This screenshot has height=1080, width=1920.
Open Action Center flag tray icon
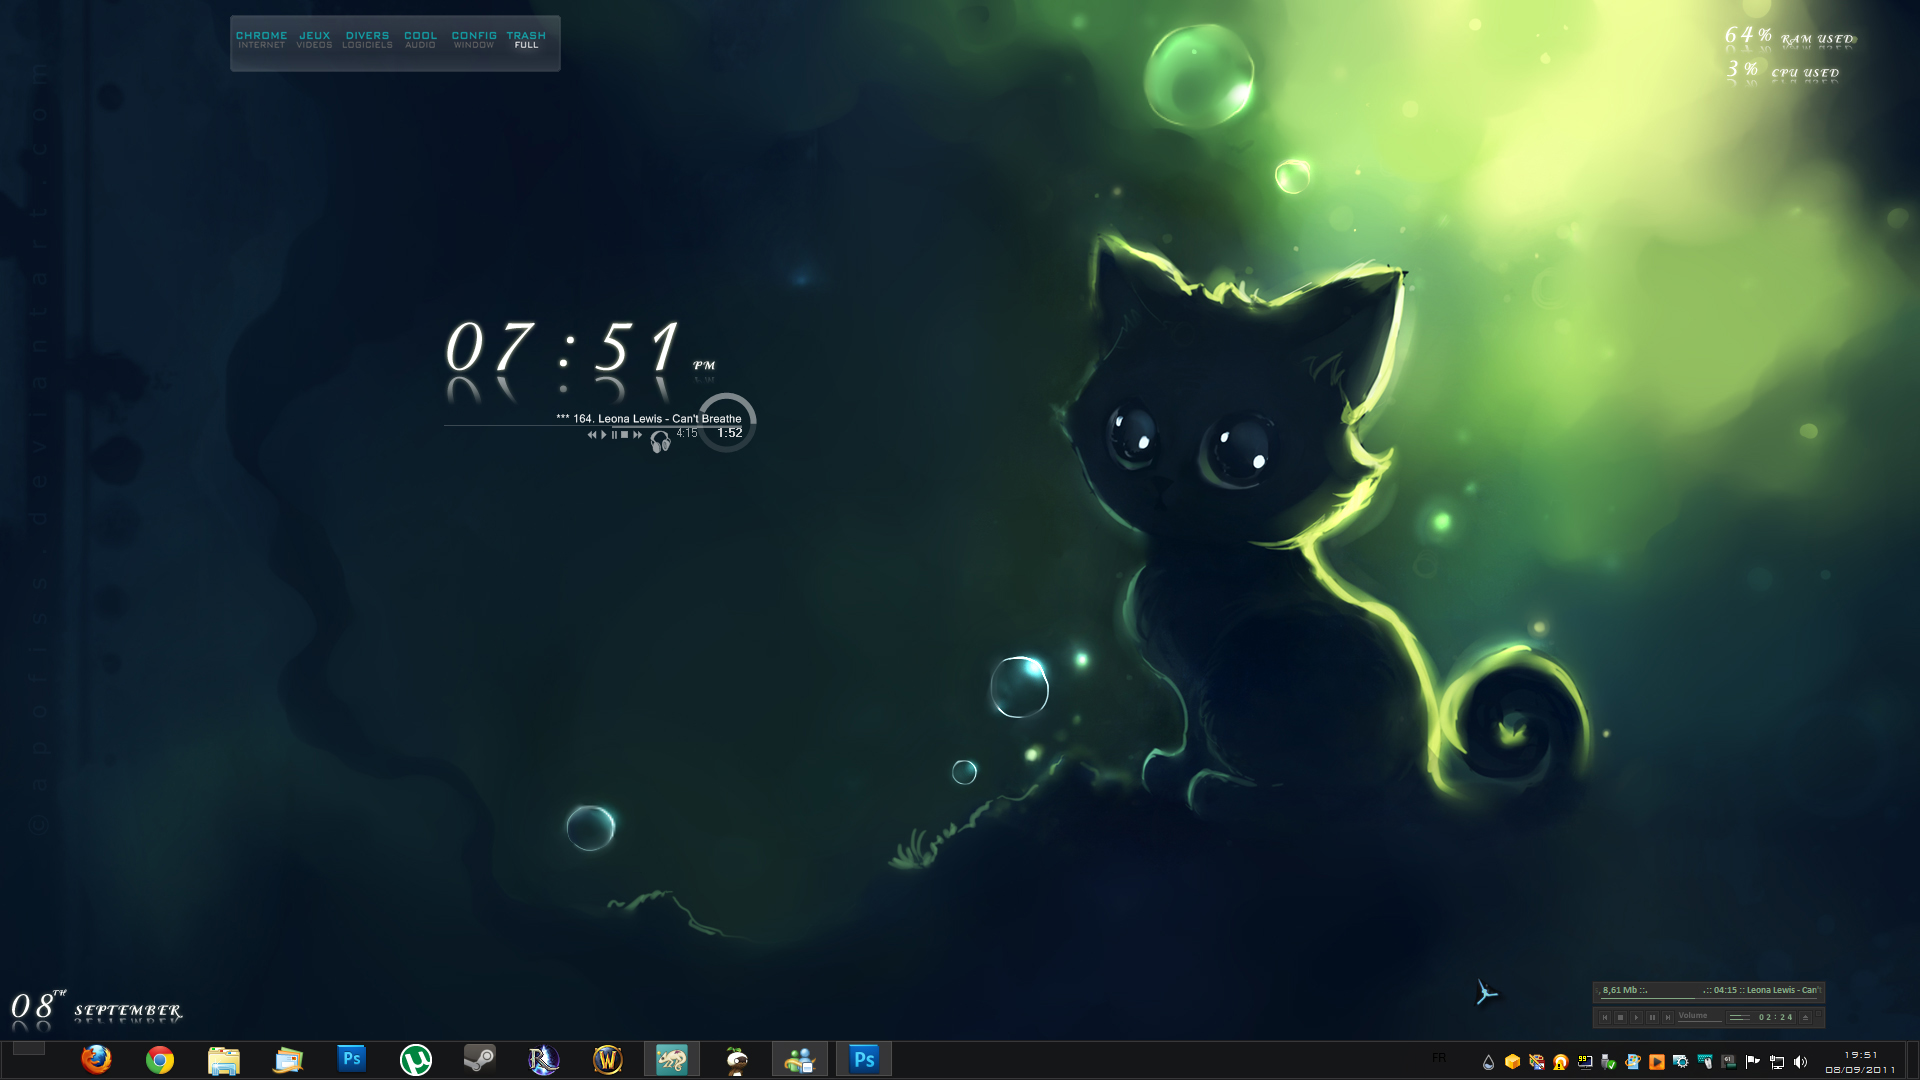1752,1062
